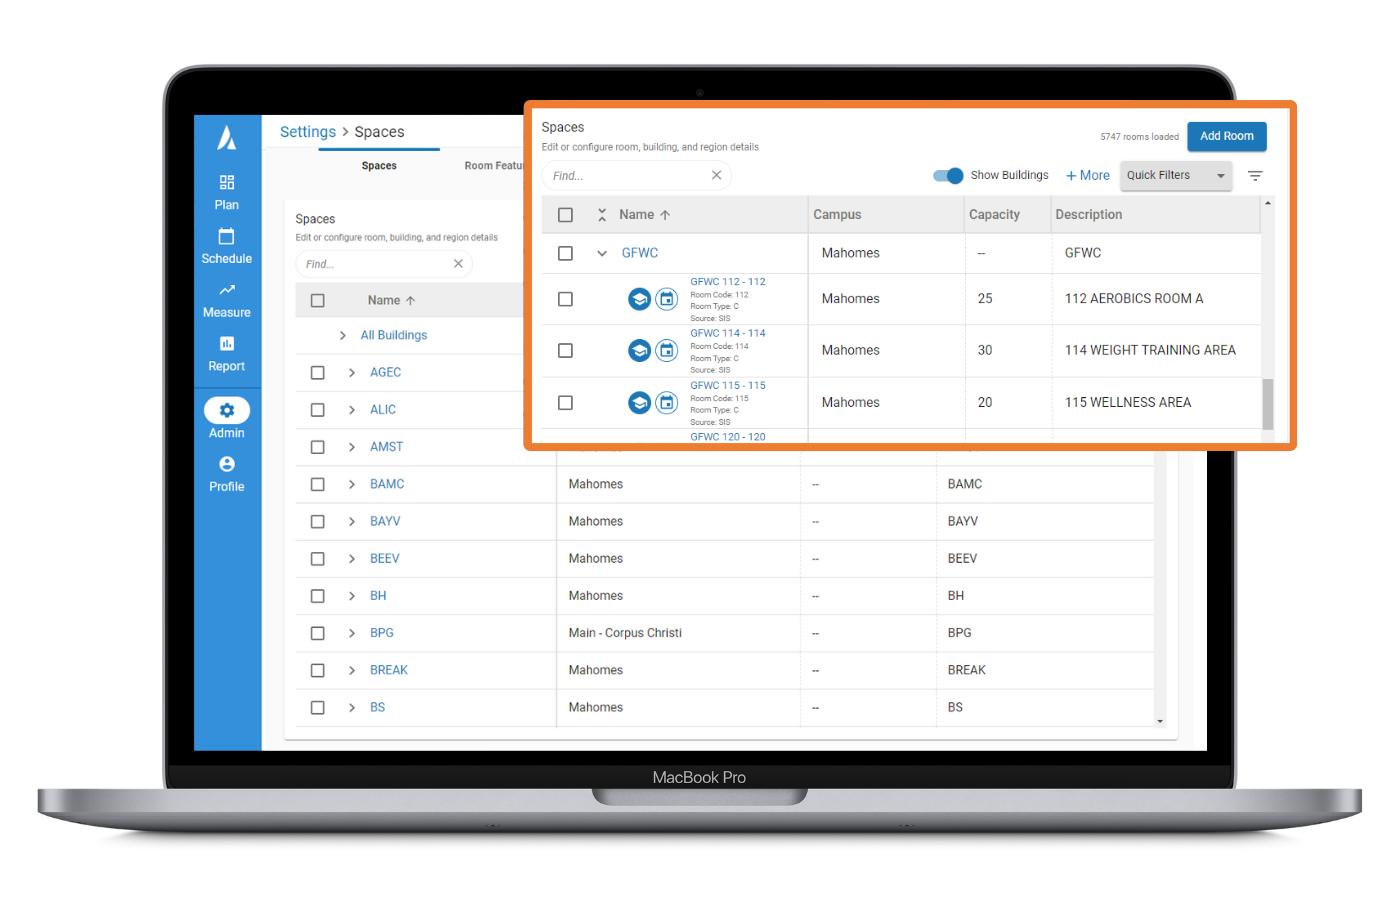Image resolution: width=1400 pixels, height=900 pixels.
Task: Open the Report section icon
Action: click(227, 344)
